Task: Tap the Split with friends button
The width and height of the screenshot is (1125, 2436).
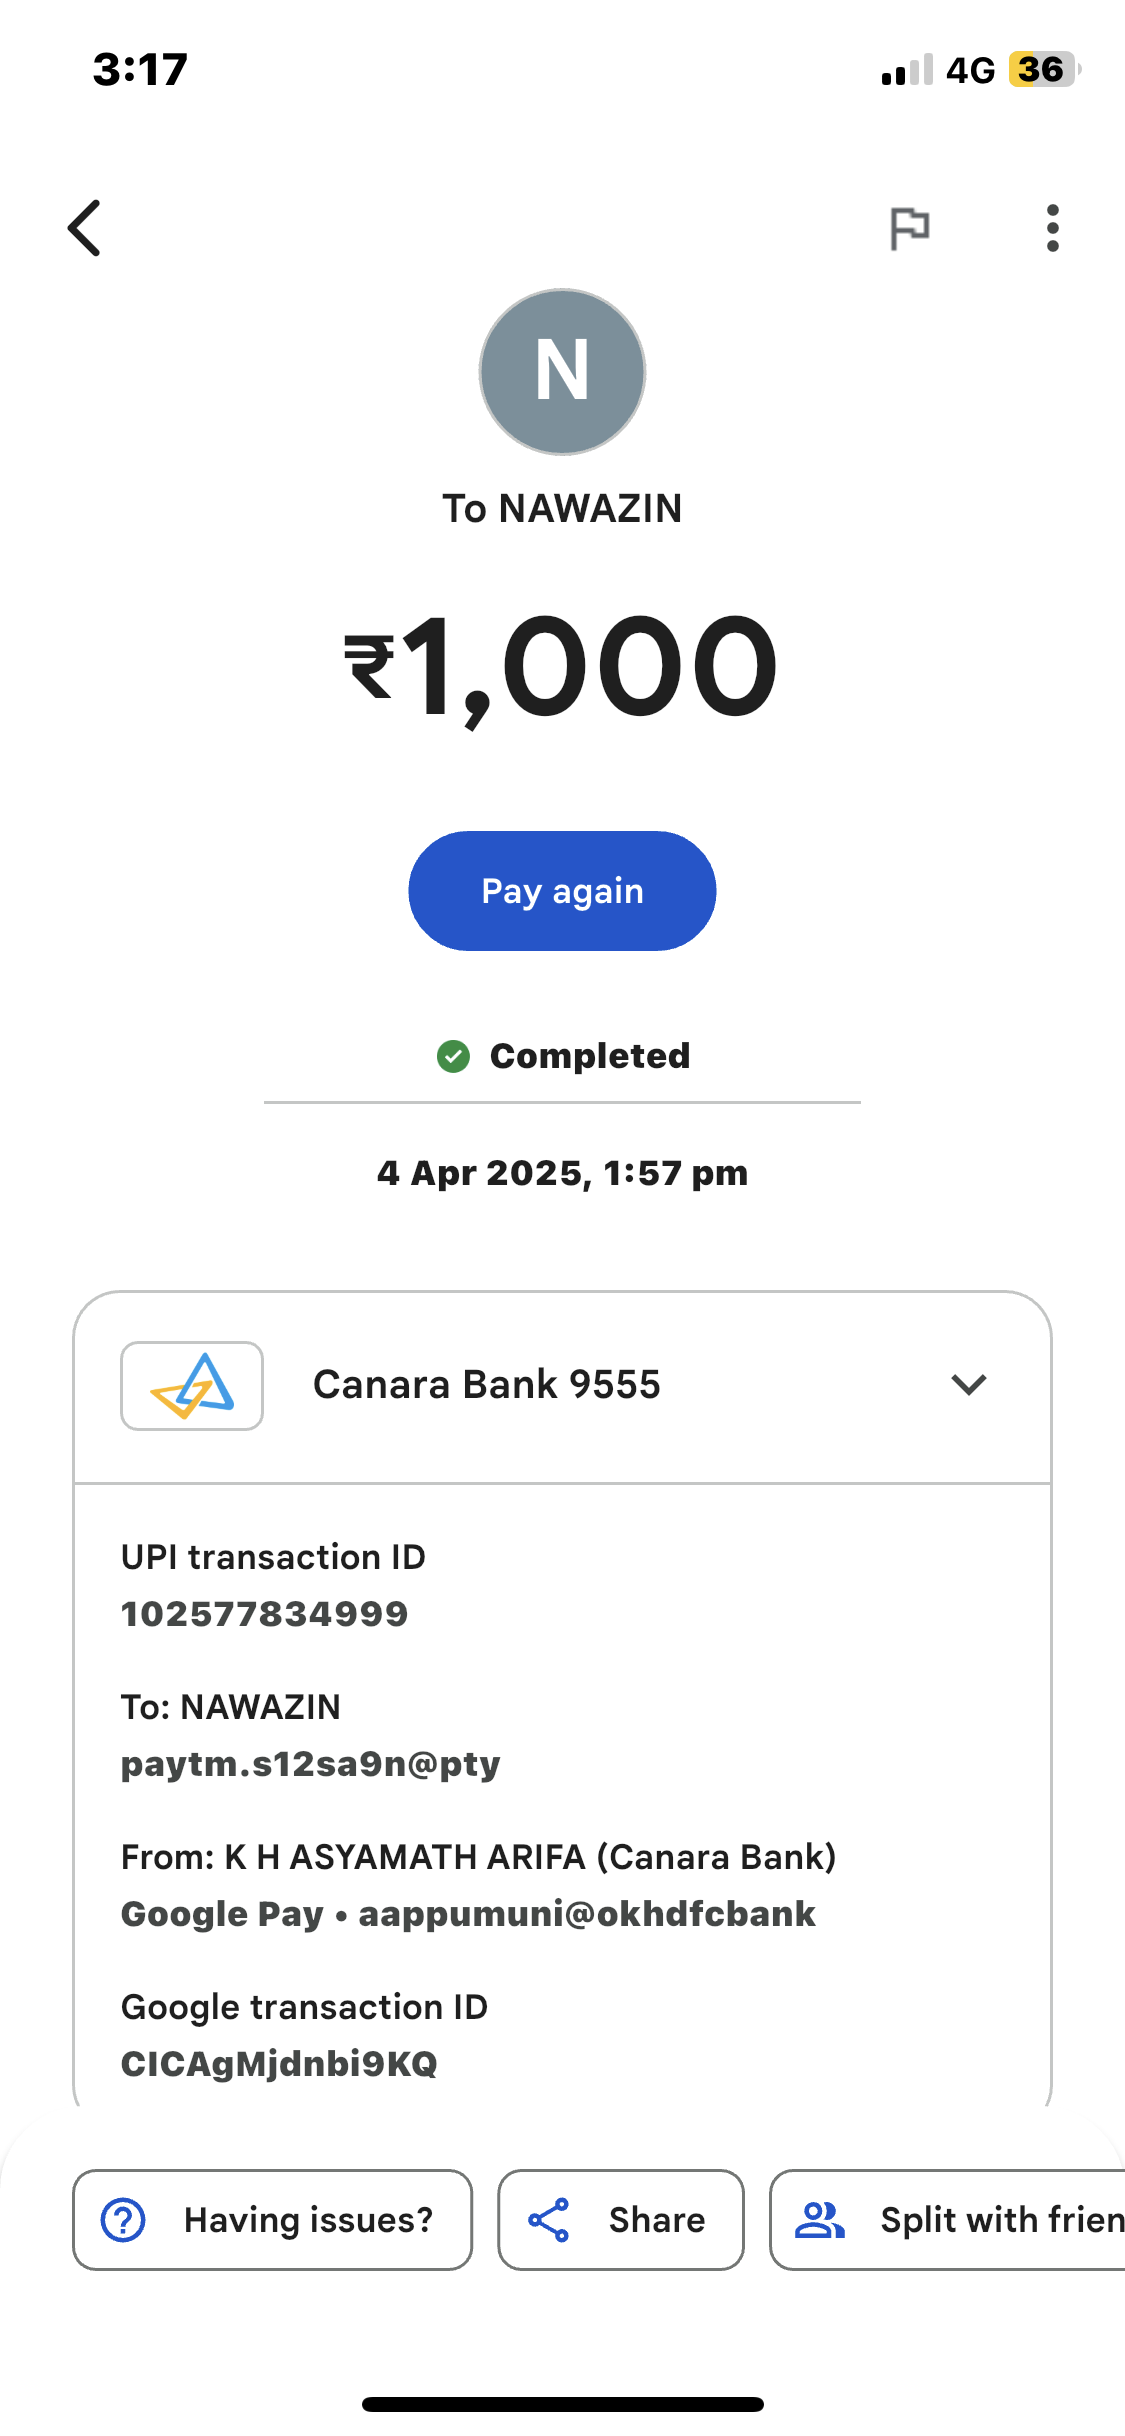Action: tap(950, 2220)
